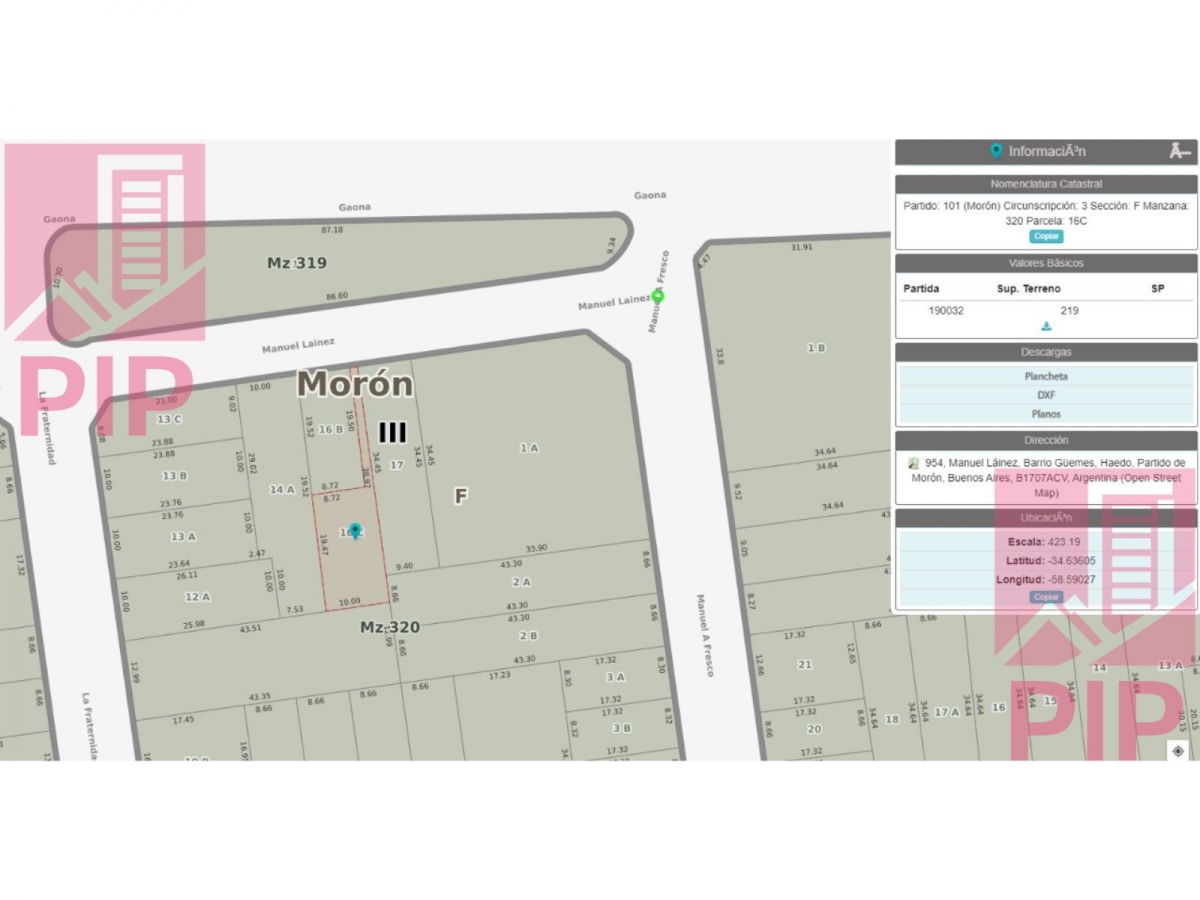This screenshot has width=1200, height=900.
Task: Click parcel 2 A label
Action: tap(522, 581)
